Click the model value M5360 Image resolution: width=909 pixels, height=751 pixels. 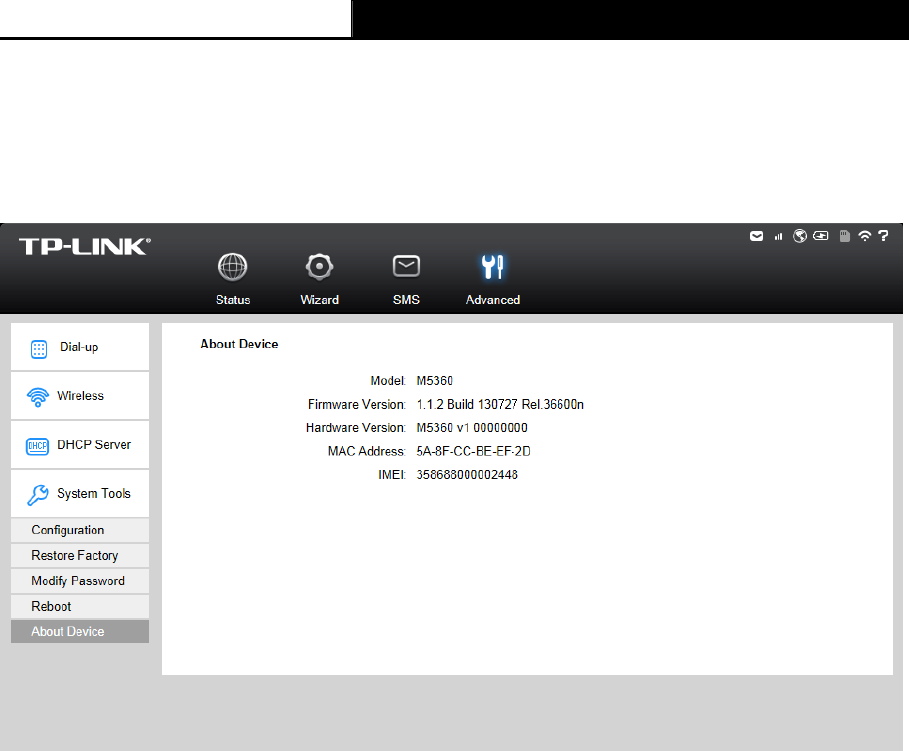(x=435, y=381)
